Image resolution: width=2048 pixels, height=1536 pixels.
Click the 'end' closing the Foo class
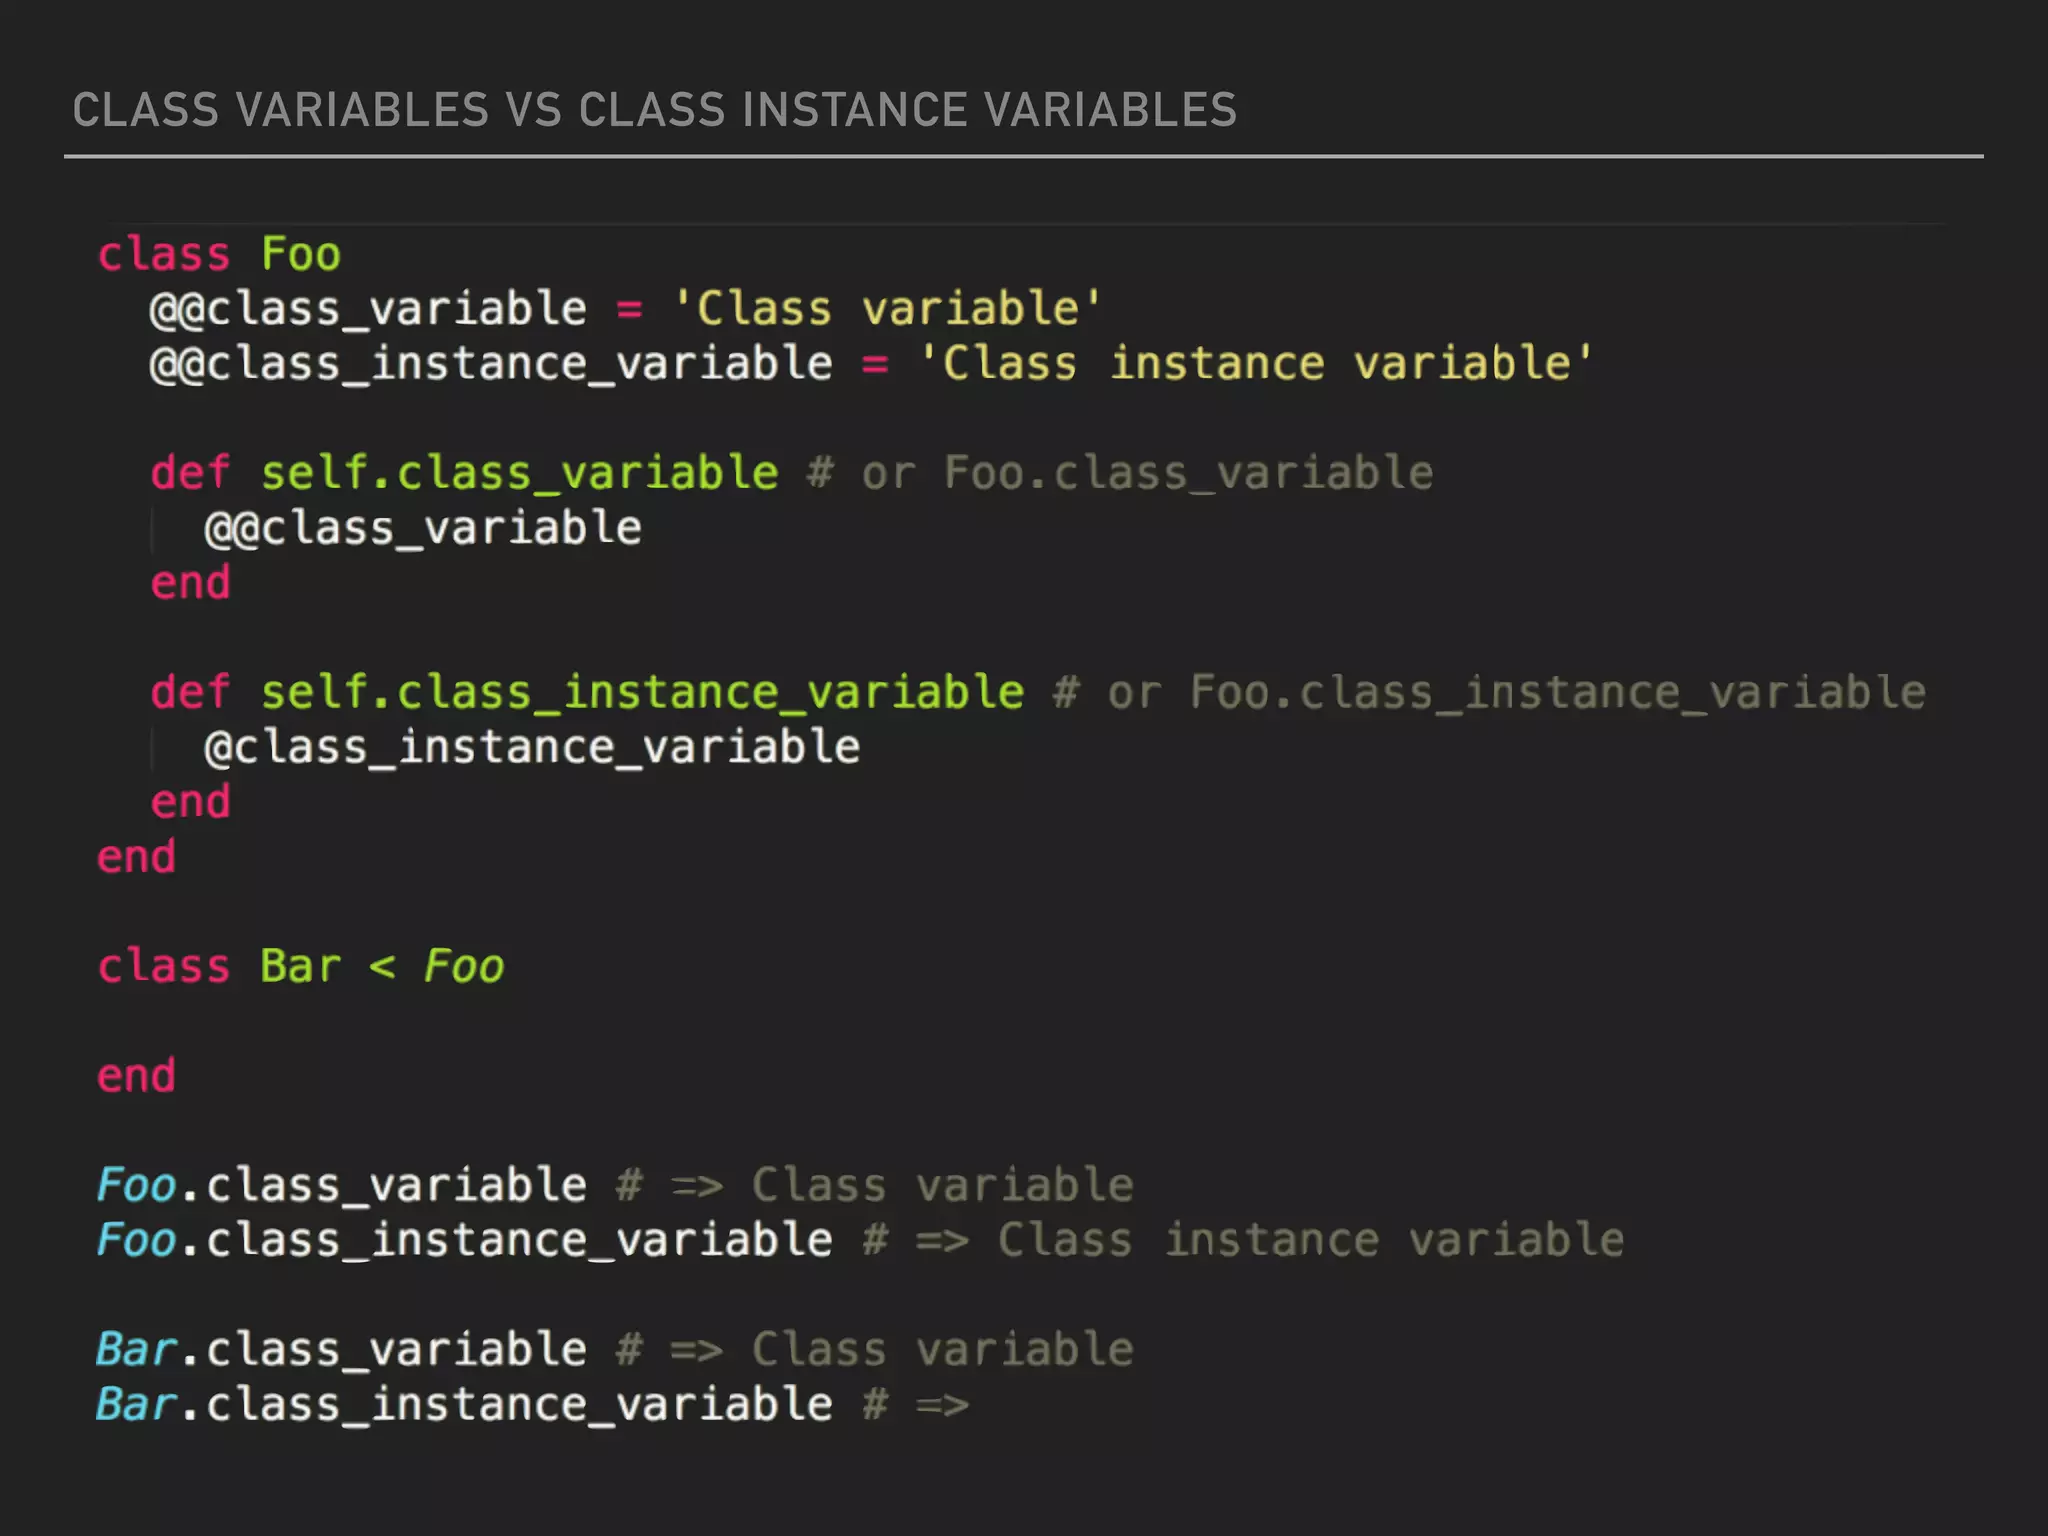(x=136, y=857)
